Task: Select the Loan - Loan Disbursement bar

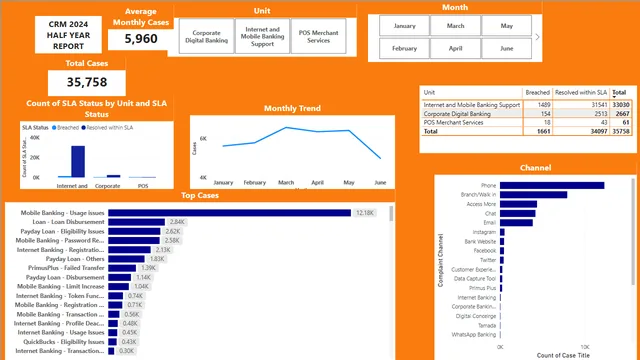Action: pos(137,222)
